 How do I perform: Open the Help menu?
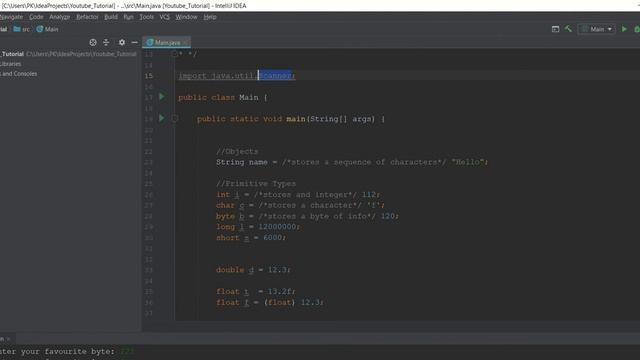210,17
